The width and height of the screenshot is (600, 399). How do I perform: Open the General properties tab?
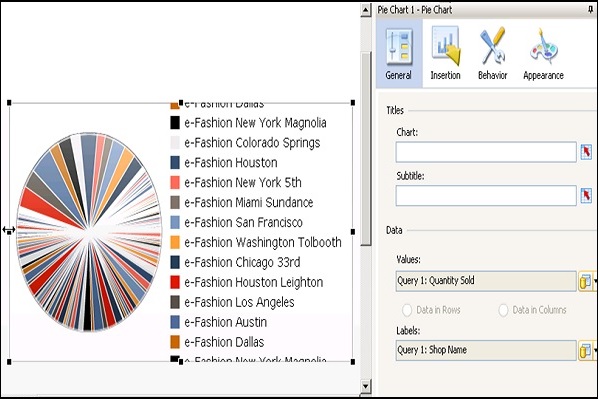[x=399, y=54]
